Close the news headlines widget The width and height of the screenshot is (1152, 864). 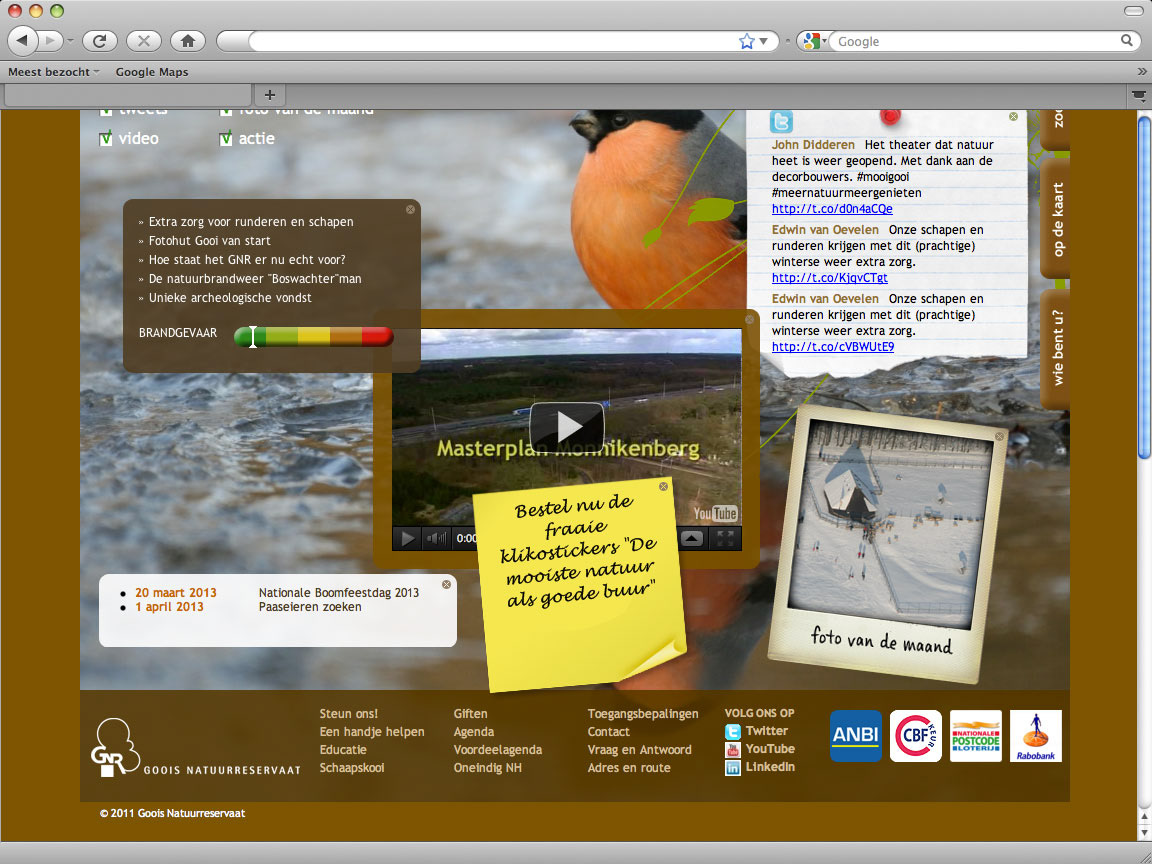pyautogui.click(x=410, y=209)
